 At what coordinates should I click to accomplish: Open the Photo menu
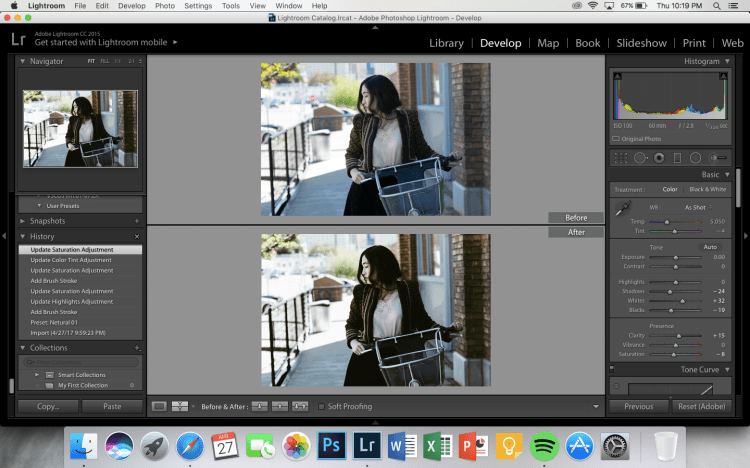(x=165, y=6)
